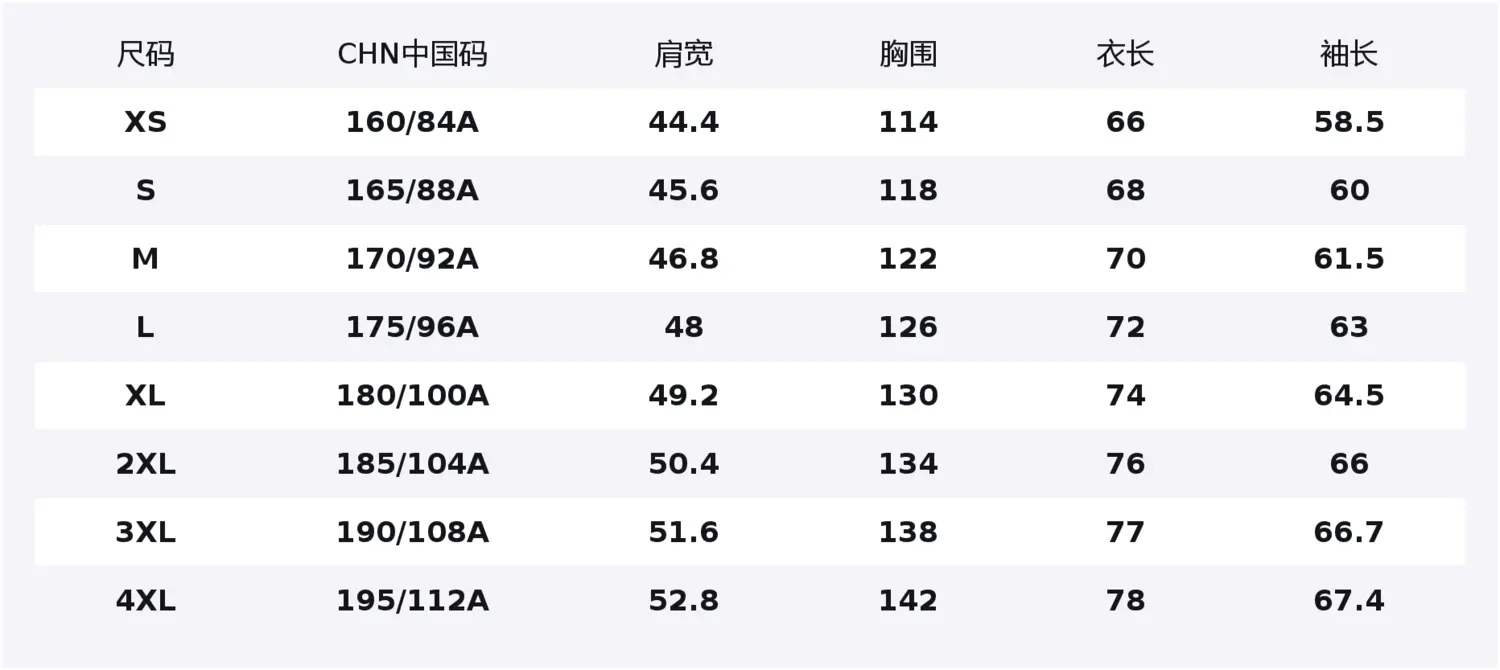The width and height of the screenshot is (1500, 670).
Task: Select the 肩宽 header cell
Action: [x=684, y=54]
